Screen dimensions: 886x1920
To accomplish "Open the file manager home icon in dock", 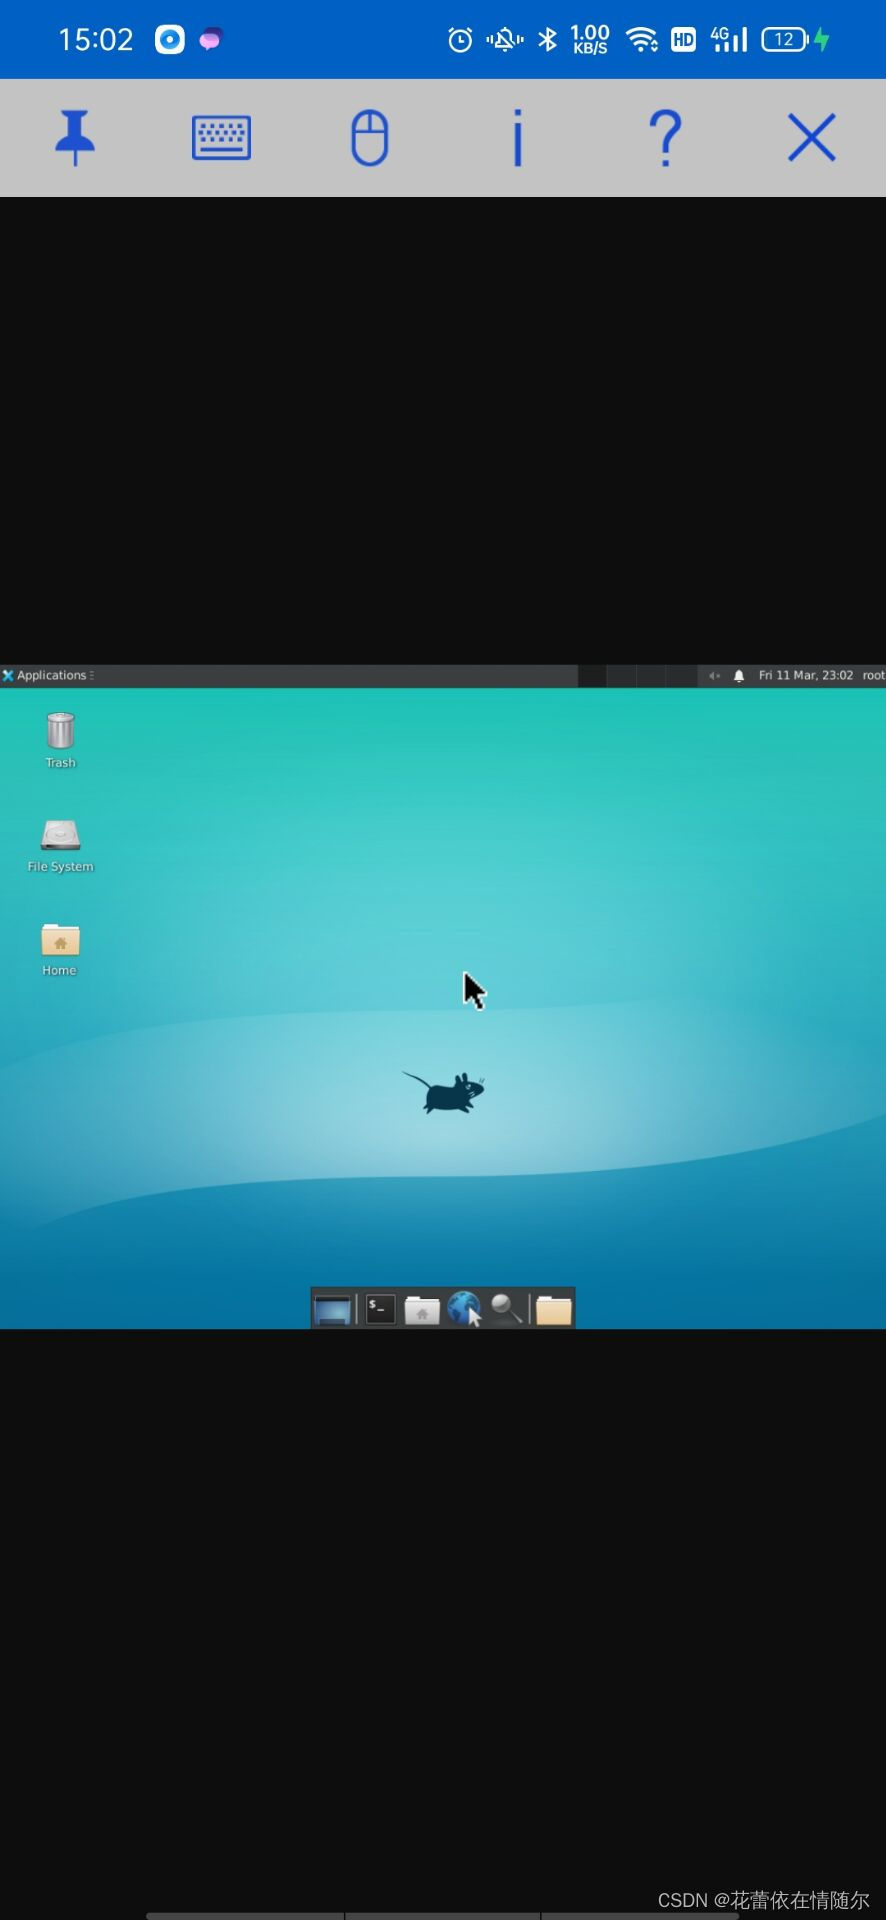I will [x=422, y=1310].
